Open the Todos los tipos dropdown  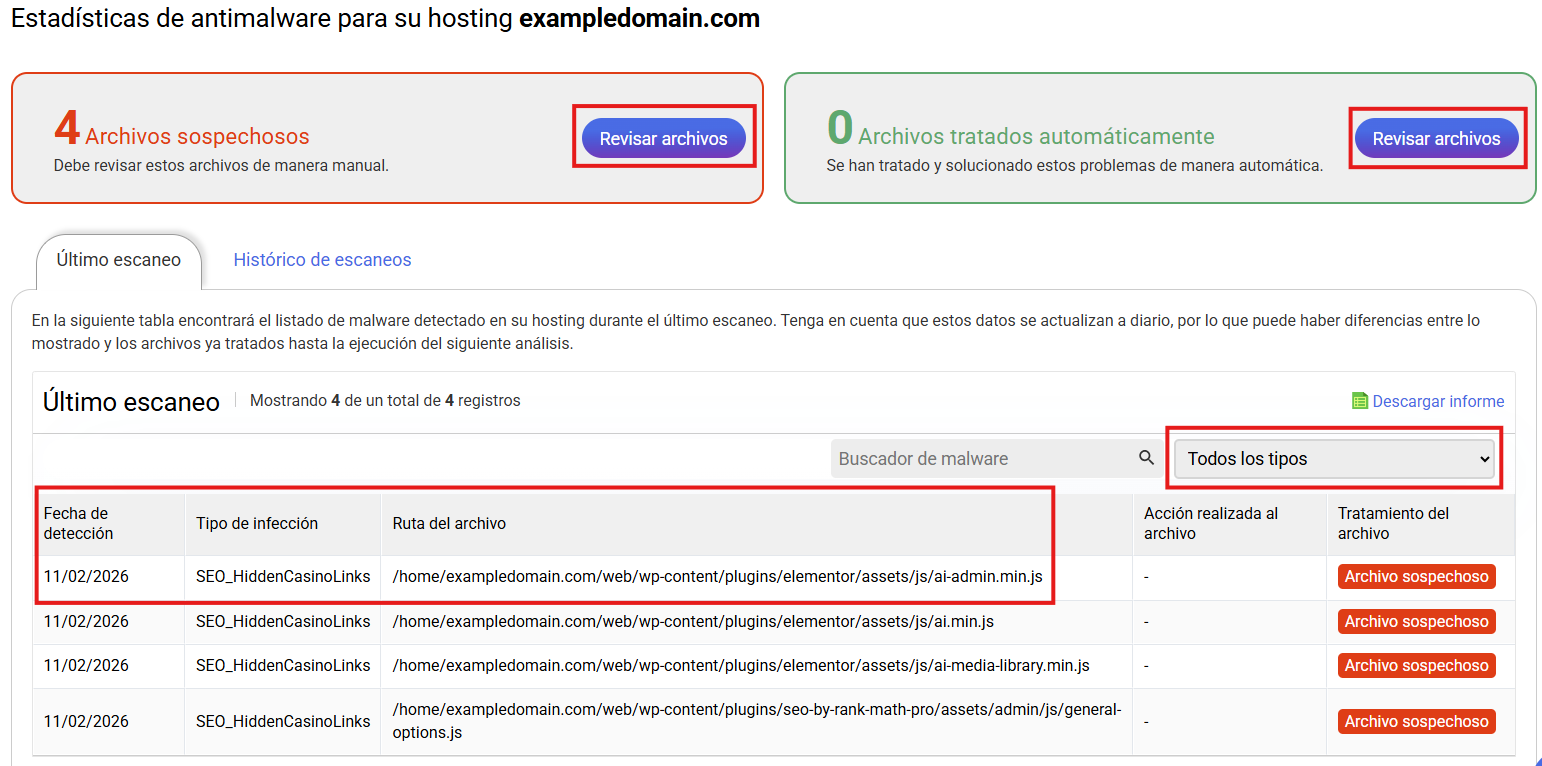[1333, 459]
